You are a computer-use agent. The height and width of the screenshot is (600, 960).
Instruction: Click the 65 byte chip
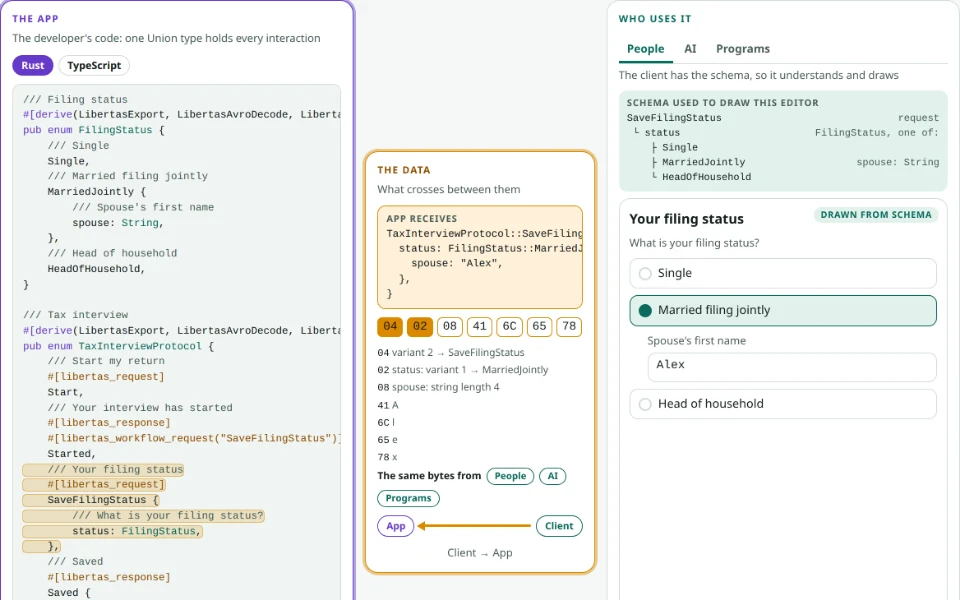539,326
